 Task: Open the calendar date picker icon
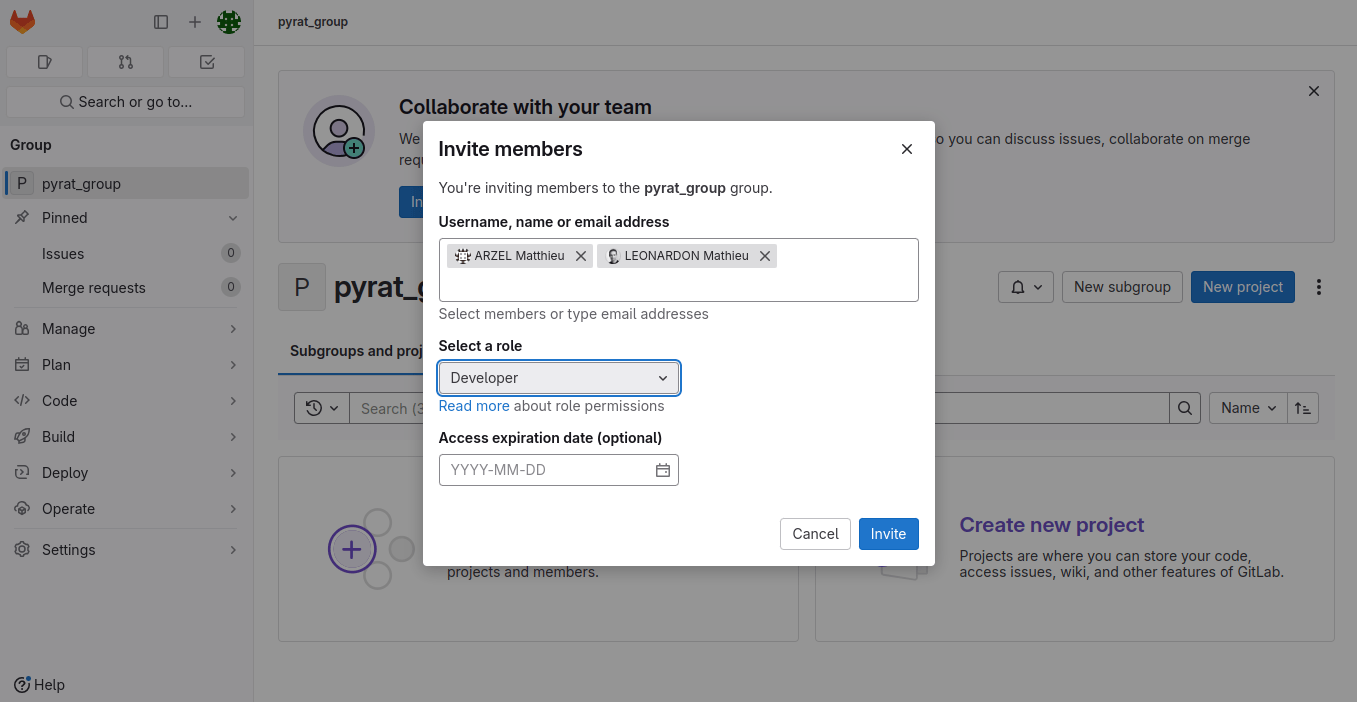[x=662, y=470]
